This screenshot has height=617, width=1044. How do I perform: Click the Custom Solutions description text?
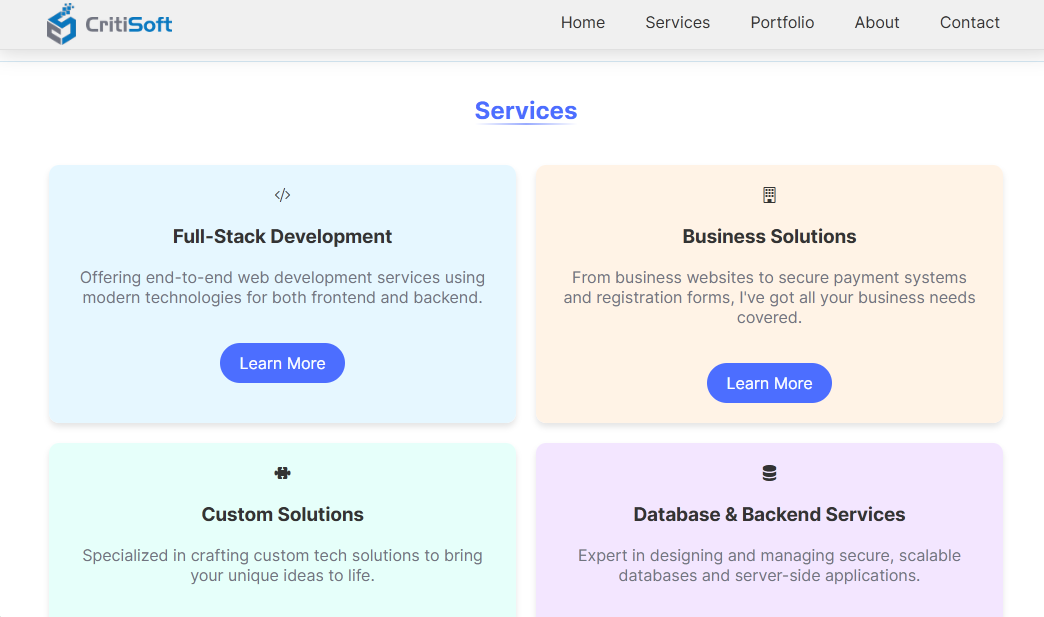tap(282, 565)
